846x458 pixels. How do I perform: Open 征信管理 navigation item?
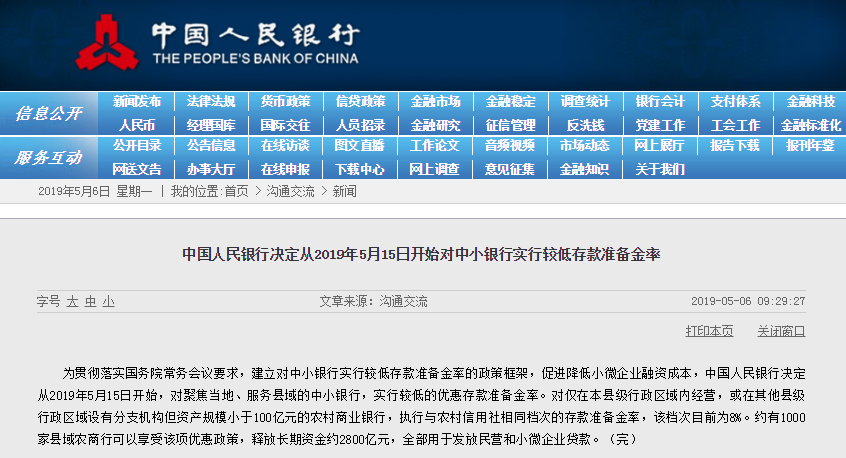click(510, 125)
